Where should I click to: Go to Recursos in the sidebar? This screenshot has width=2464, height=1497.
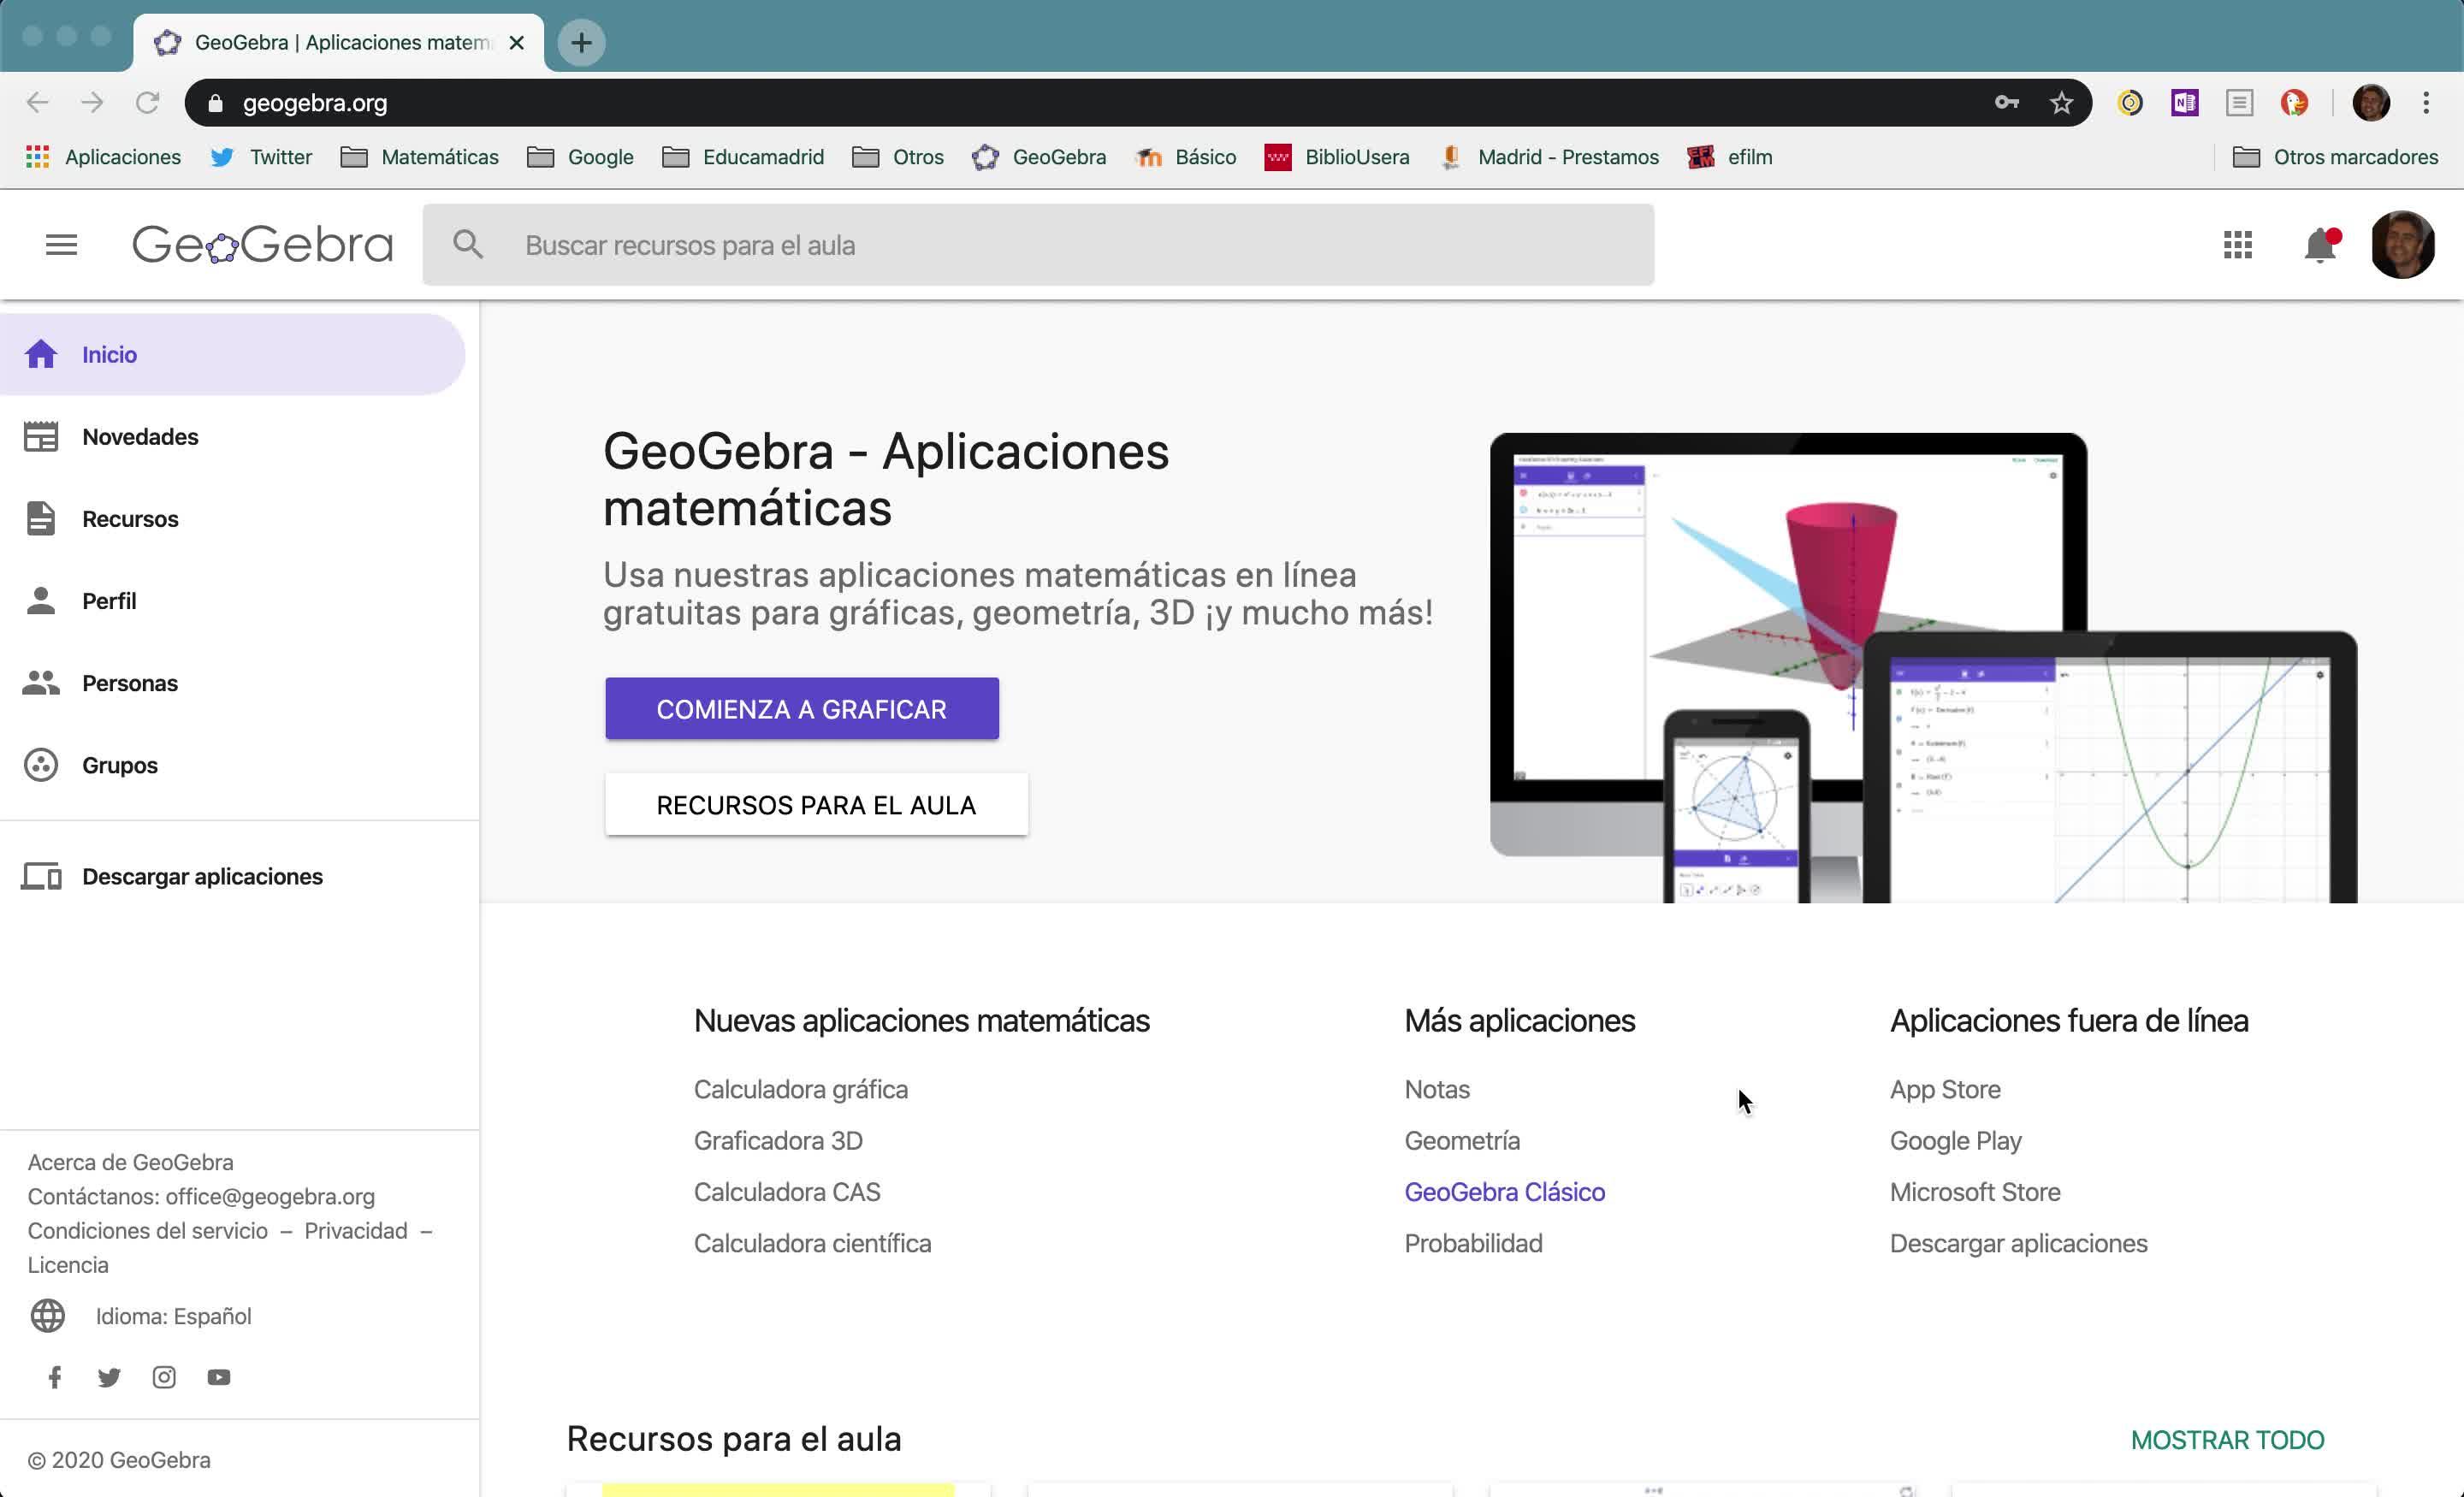(130, 519)
